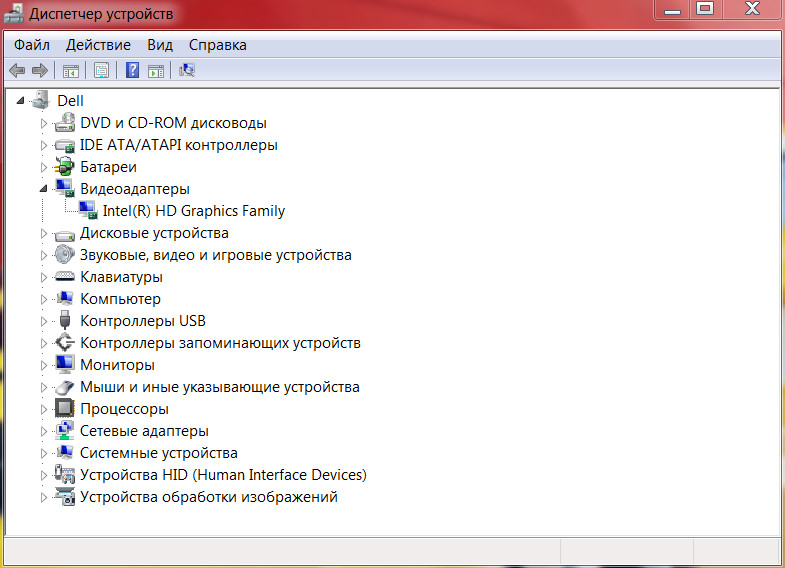Select Устройства HID (Human Interface Devices)

[x=223, y=475]
